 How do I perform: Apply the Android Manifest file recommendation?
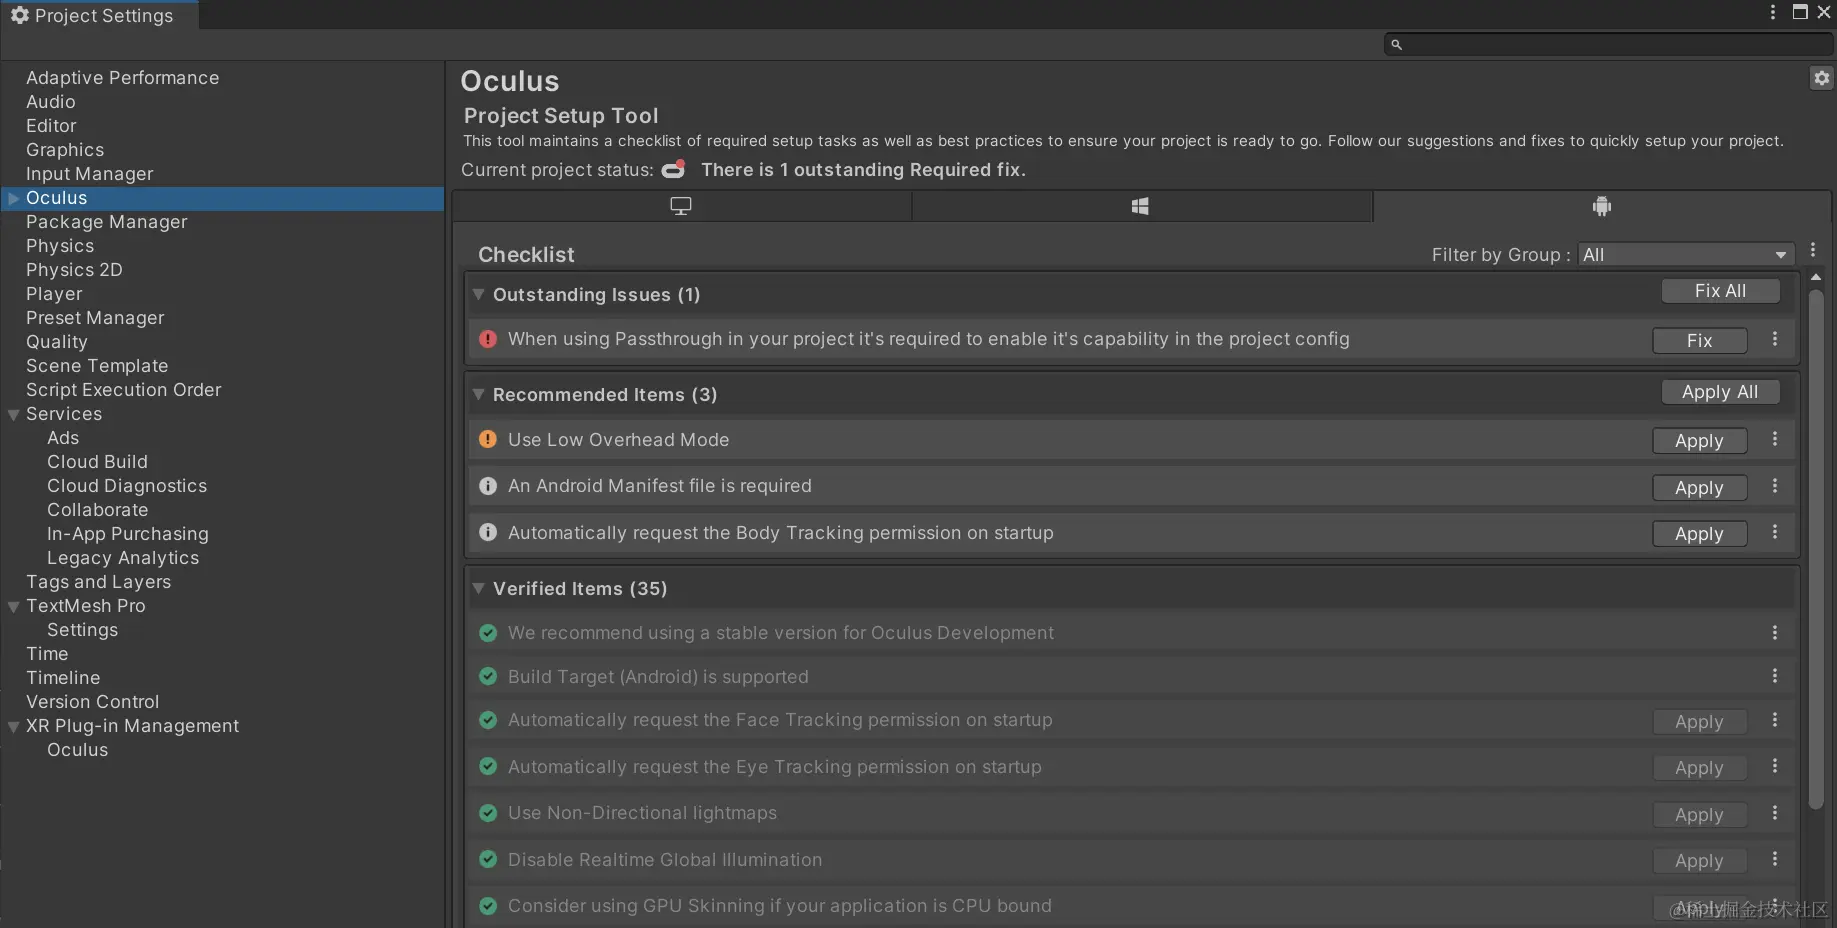tap(1699, 488)
